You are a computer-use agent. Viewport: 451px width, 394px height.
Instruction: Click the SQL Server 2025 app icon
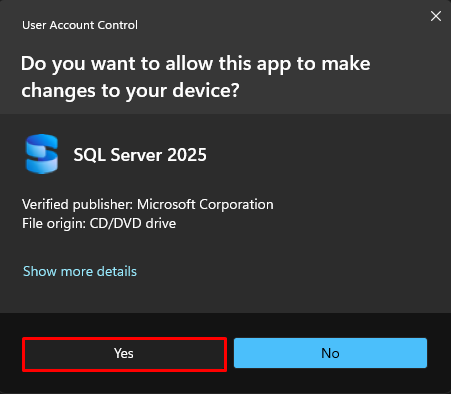[x=42, y=154]
